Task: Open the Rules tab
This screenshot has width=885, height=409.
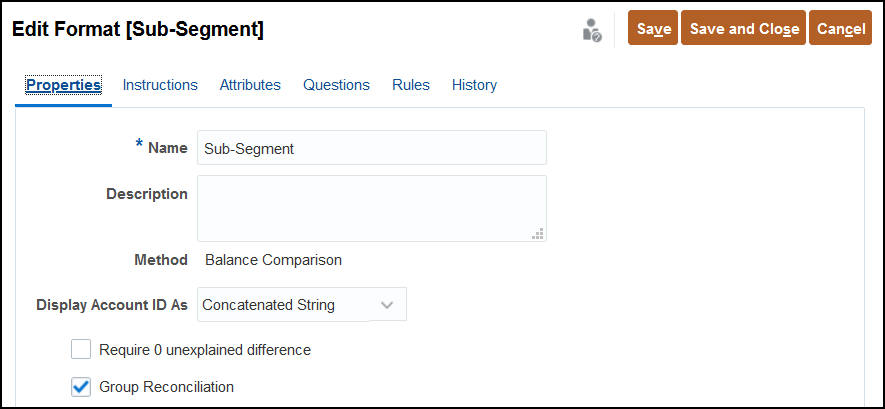Action: click(x=411, y=85)
